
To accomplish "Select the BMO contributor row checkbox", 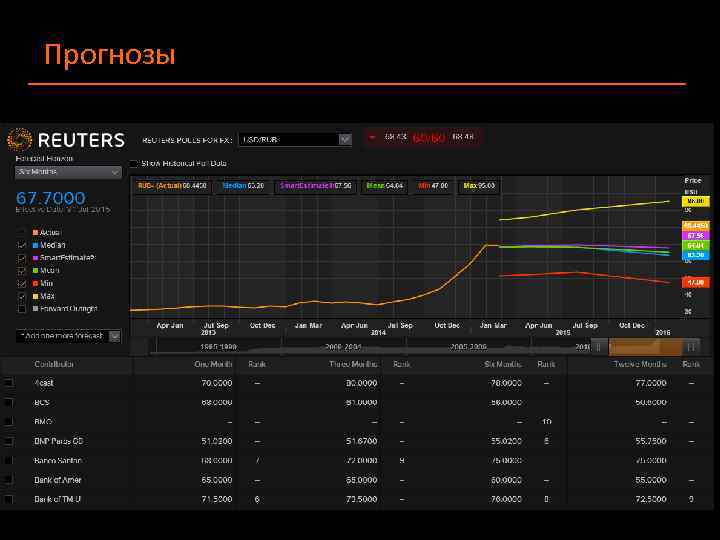I will point(9,422).
